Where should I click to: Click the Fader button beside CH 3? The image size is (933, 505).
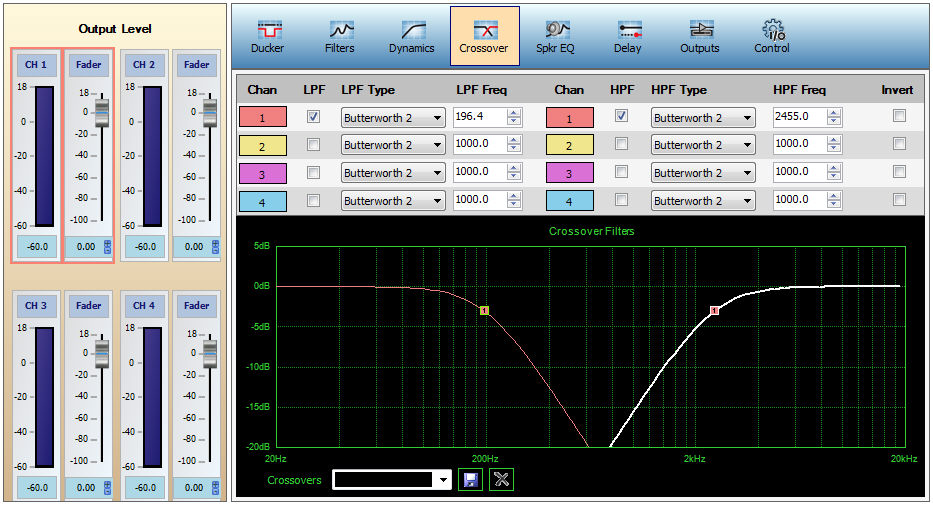tap(88, 306)
